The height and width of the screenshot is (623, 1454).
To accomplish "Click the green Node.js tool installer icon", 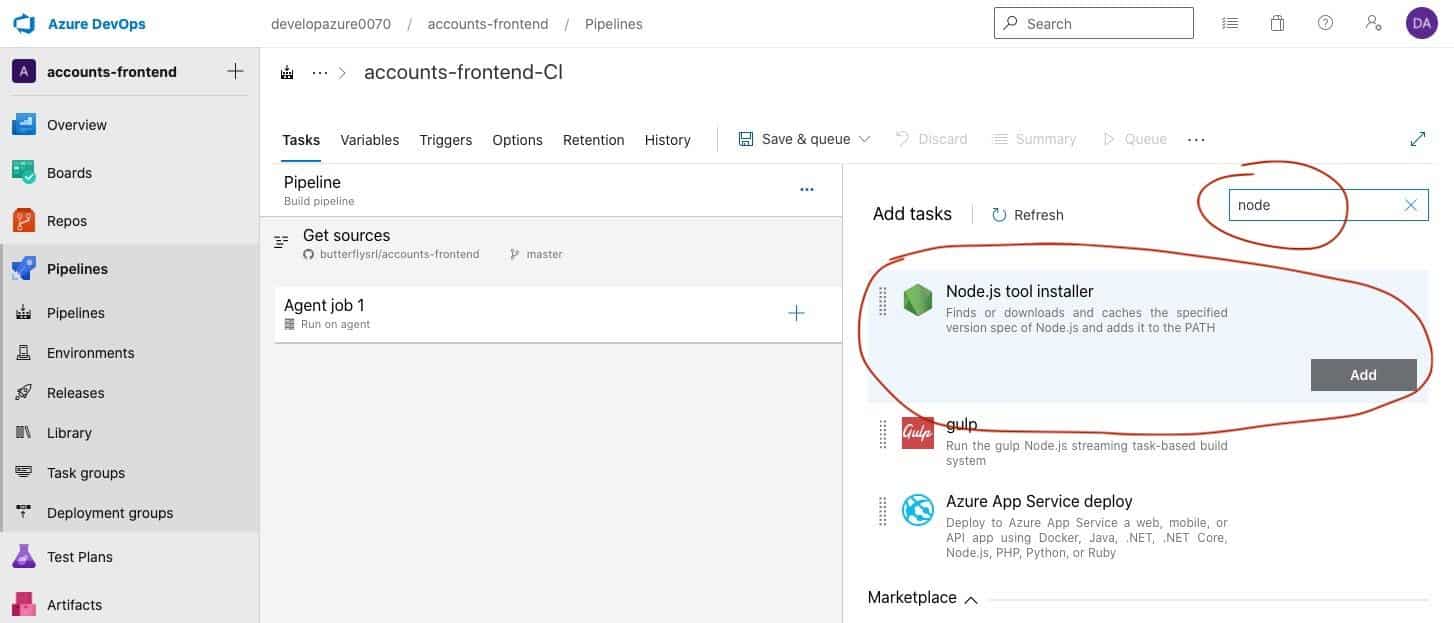I will point(917,300).
